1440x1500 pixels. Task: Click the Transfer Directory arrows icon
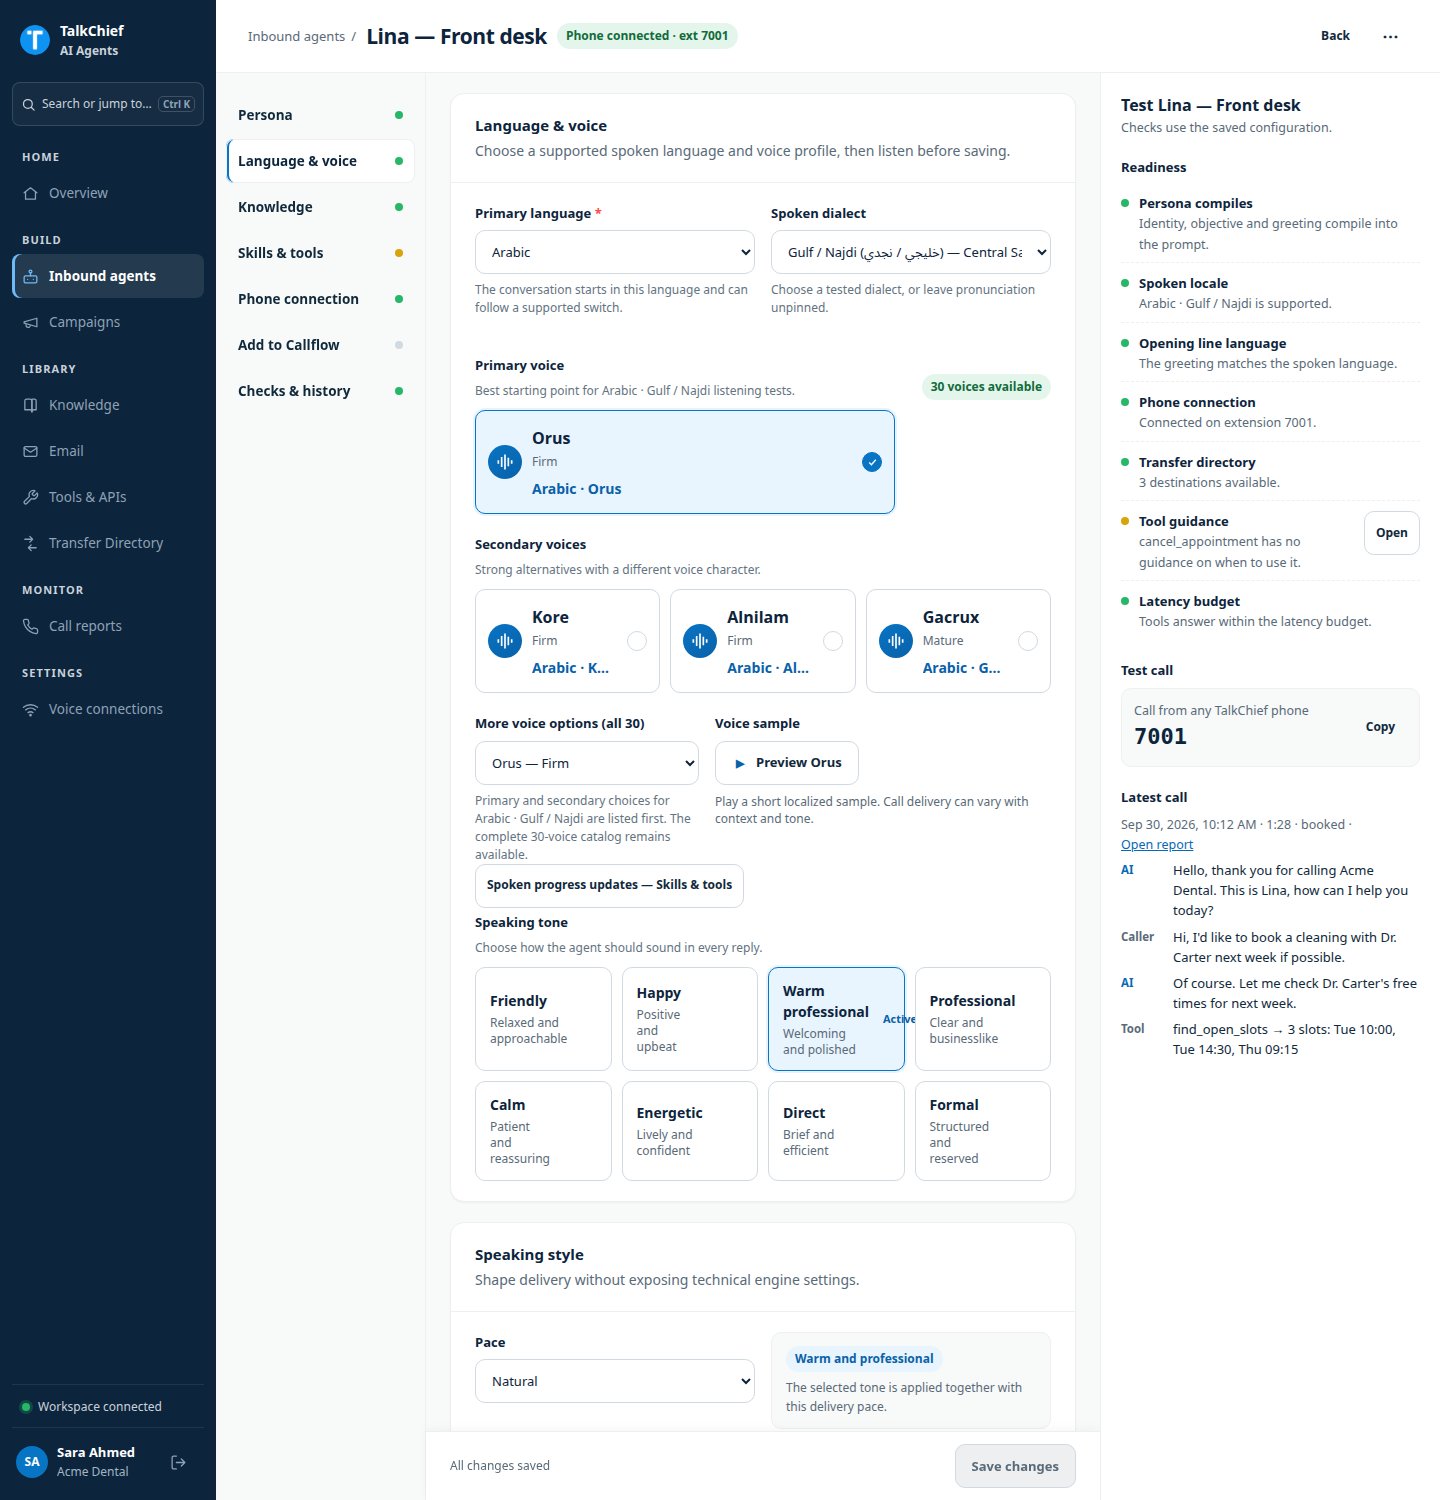pyautogui.click(x=31, y=544)
